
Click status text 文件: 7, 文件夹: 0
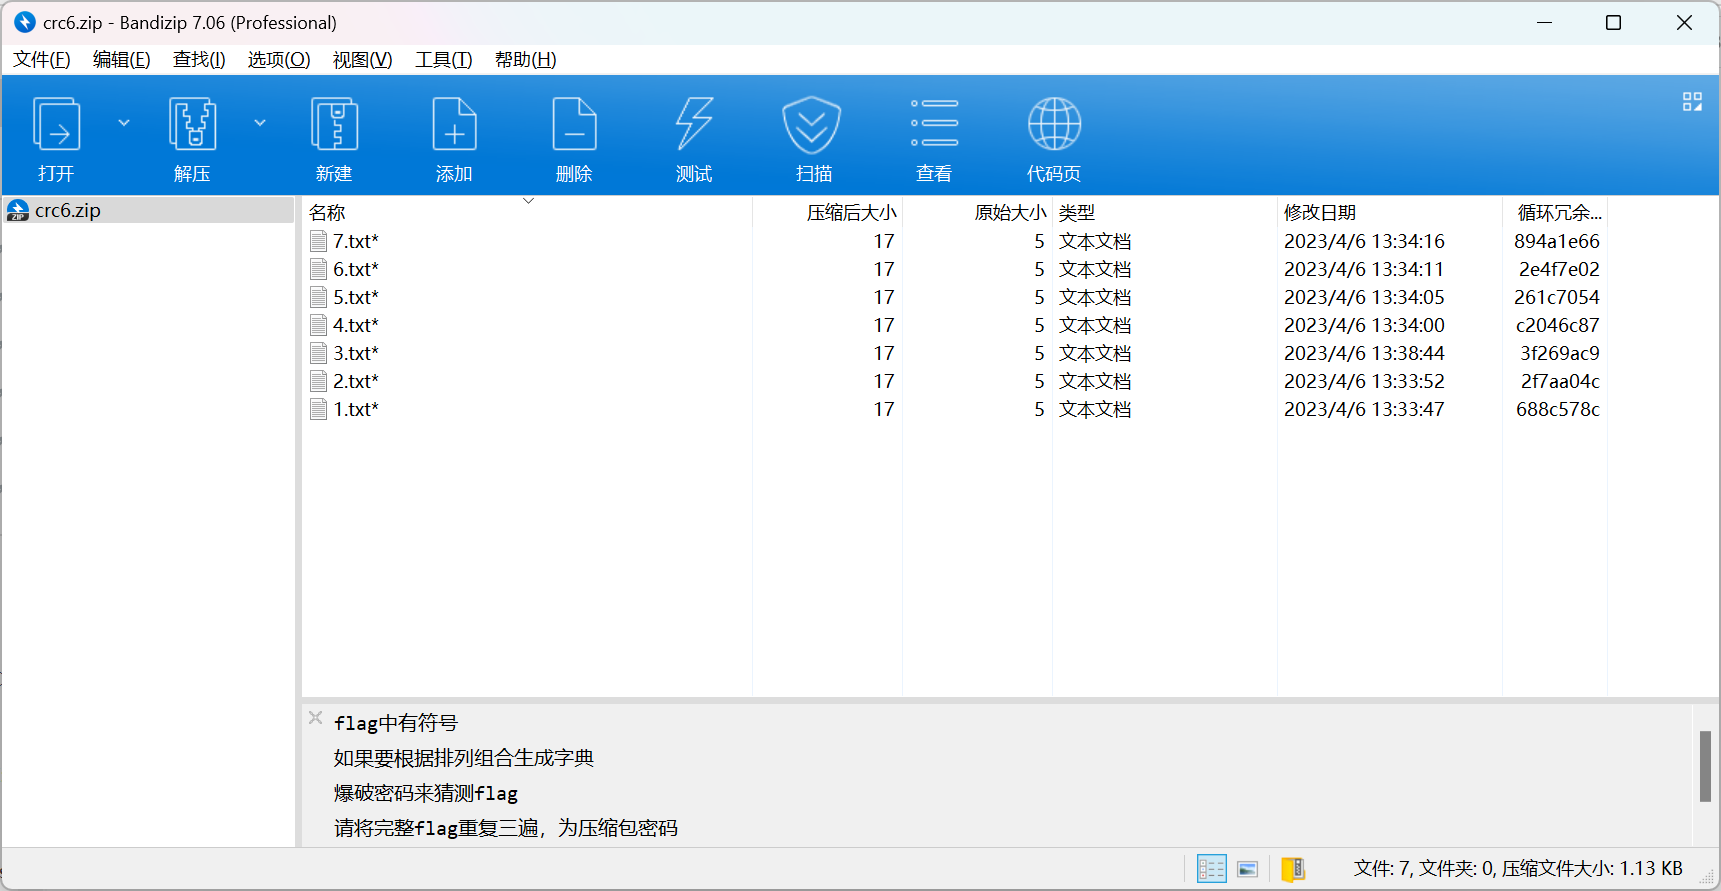tap(1424, 869)
